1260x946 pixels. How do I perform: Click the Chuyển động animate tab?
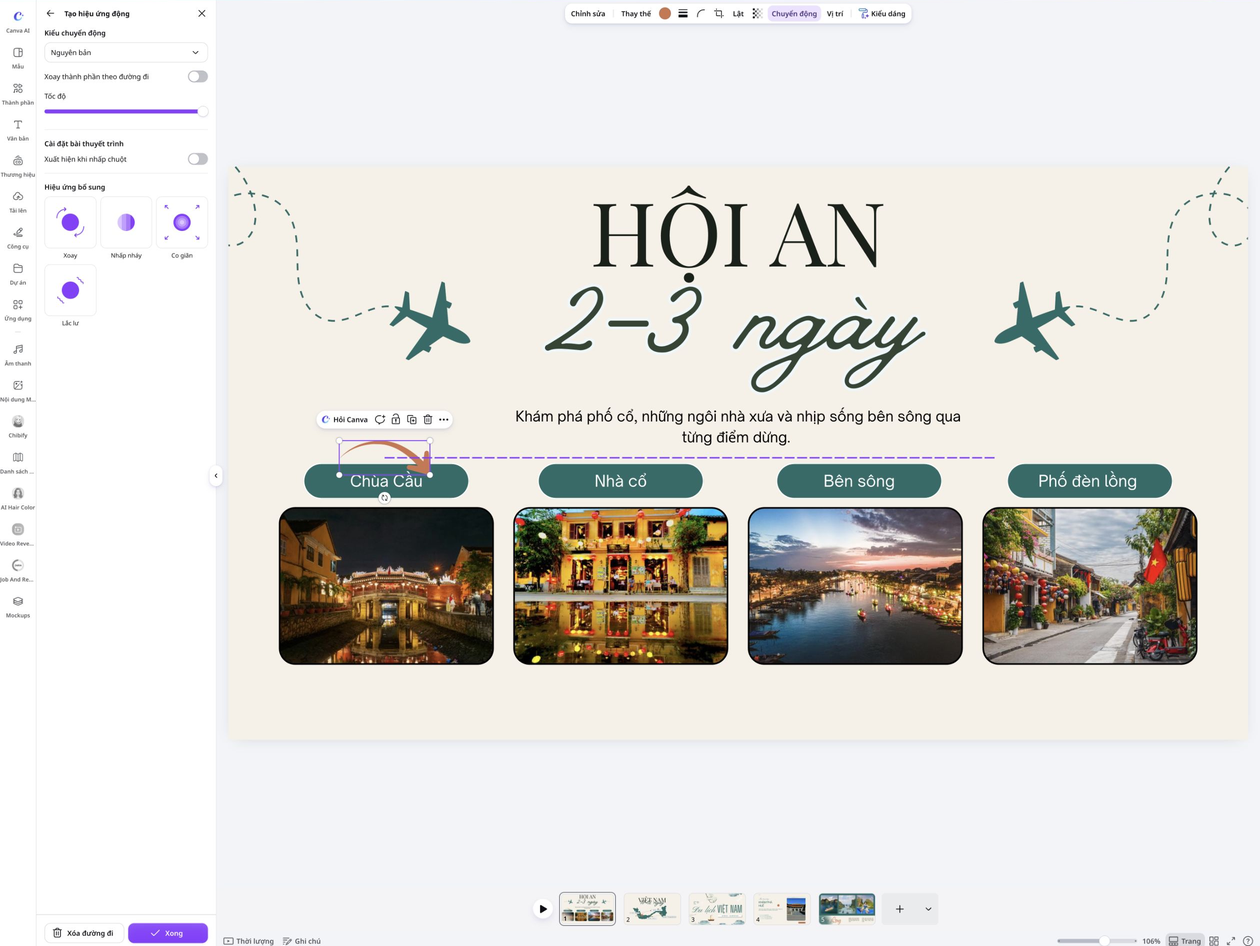pos(794,14)
